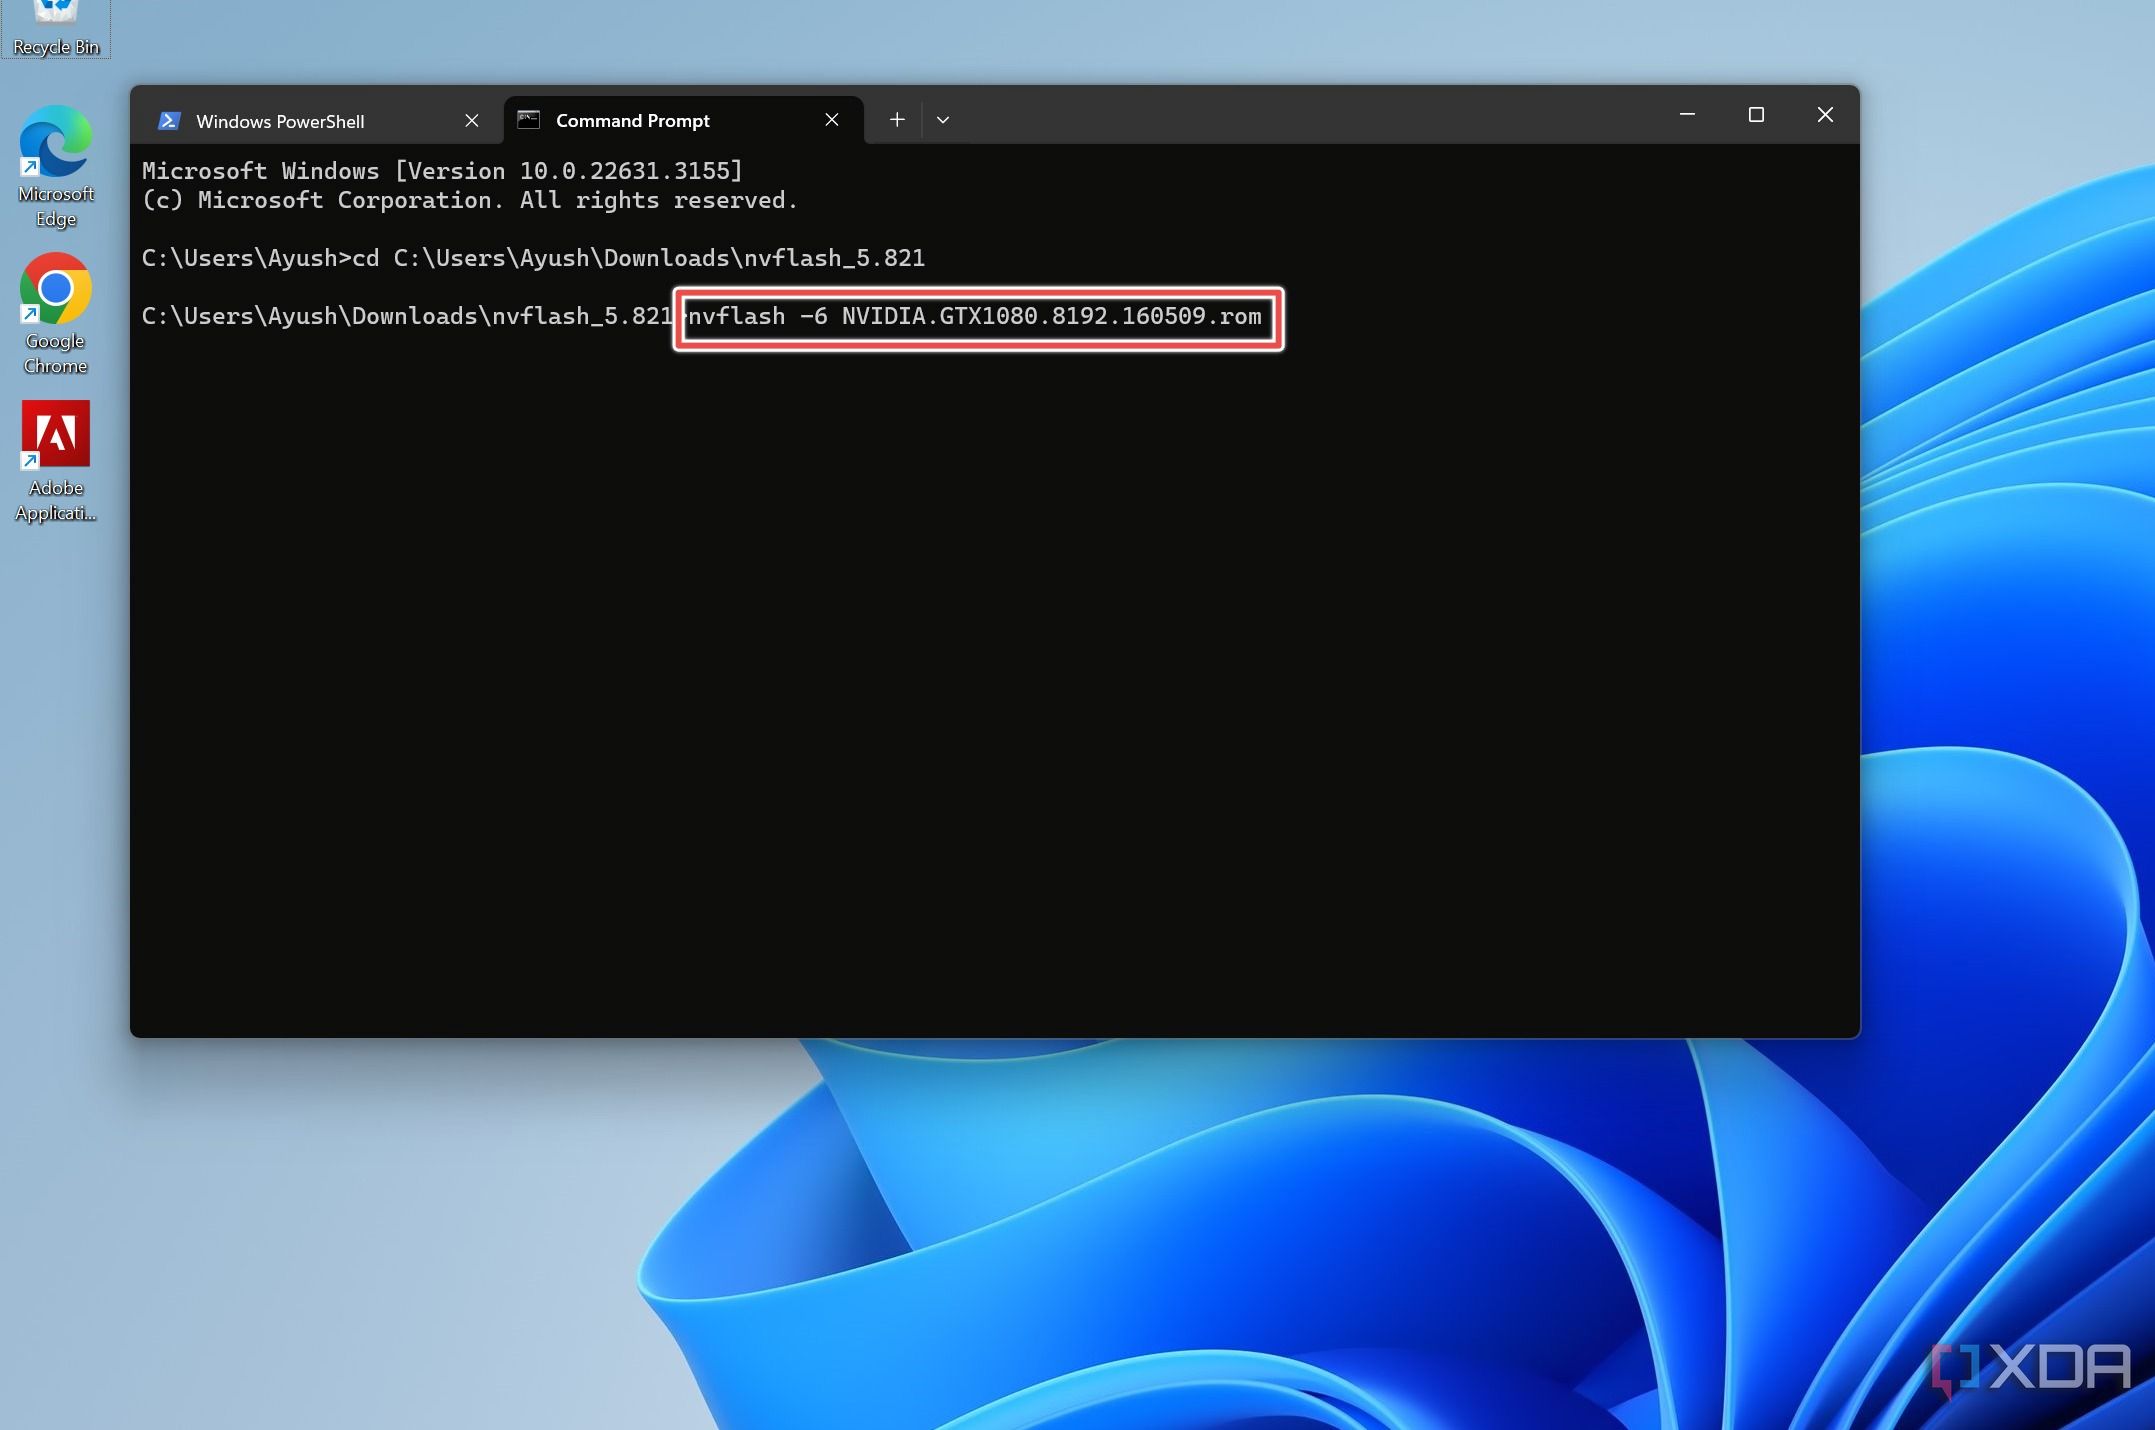Click the PowerShell tab icon

[169, 121]
